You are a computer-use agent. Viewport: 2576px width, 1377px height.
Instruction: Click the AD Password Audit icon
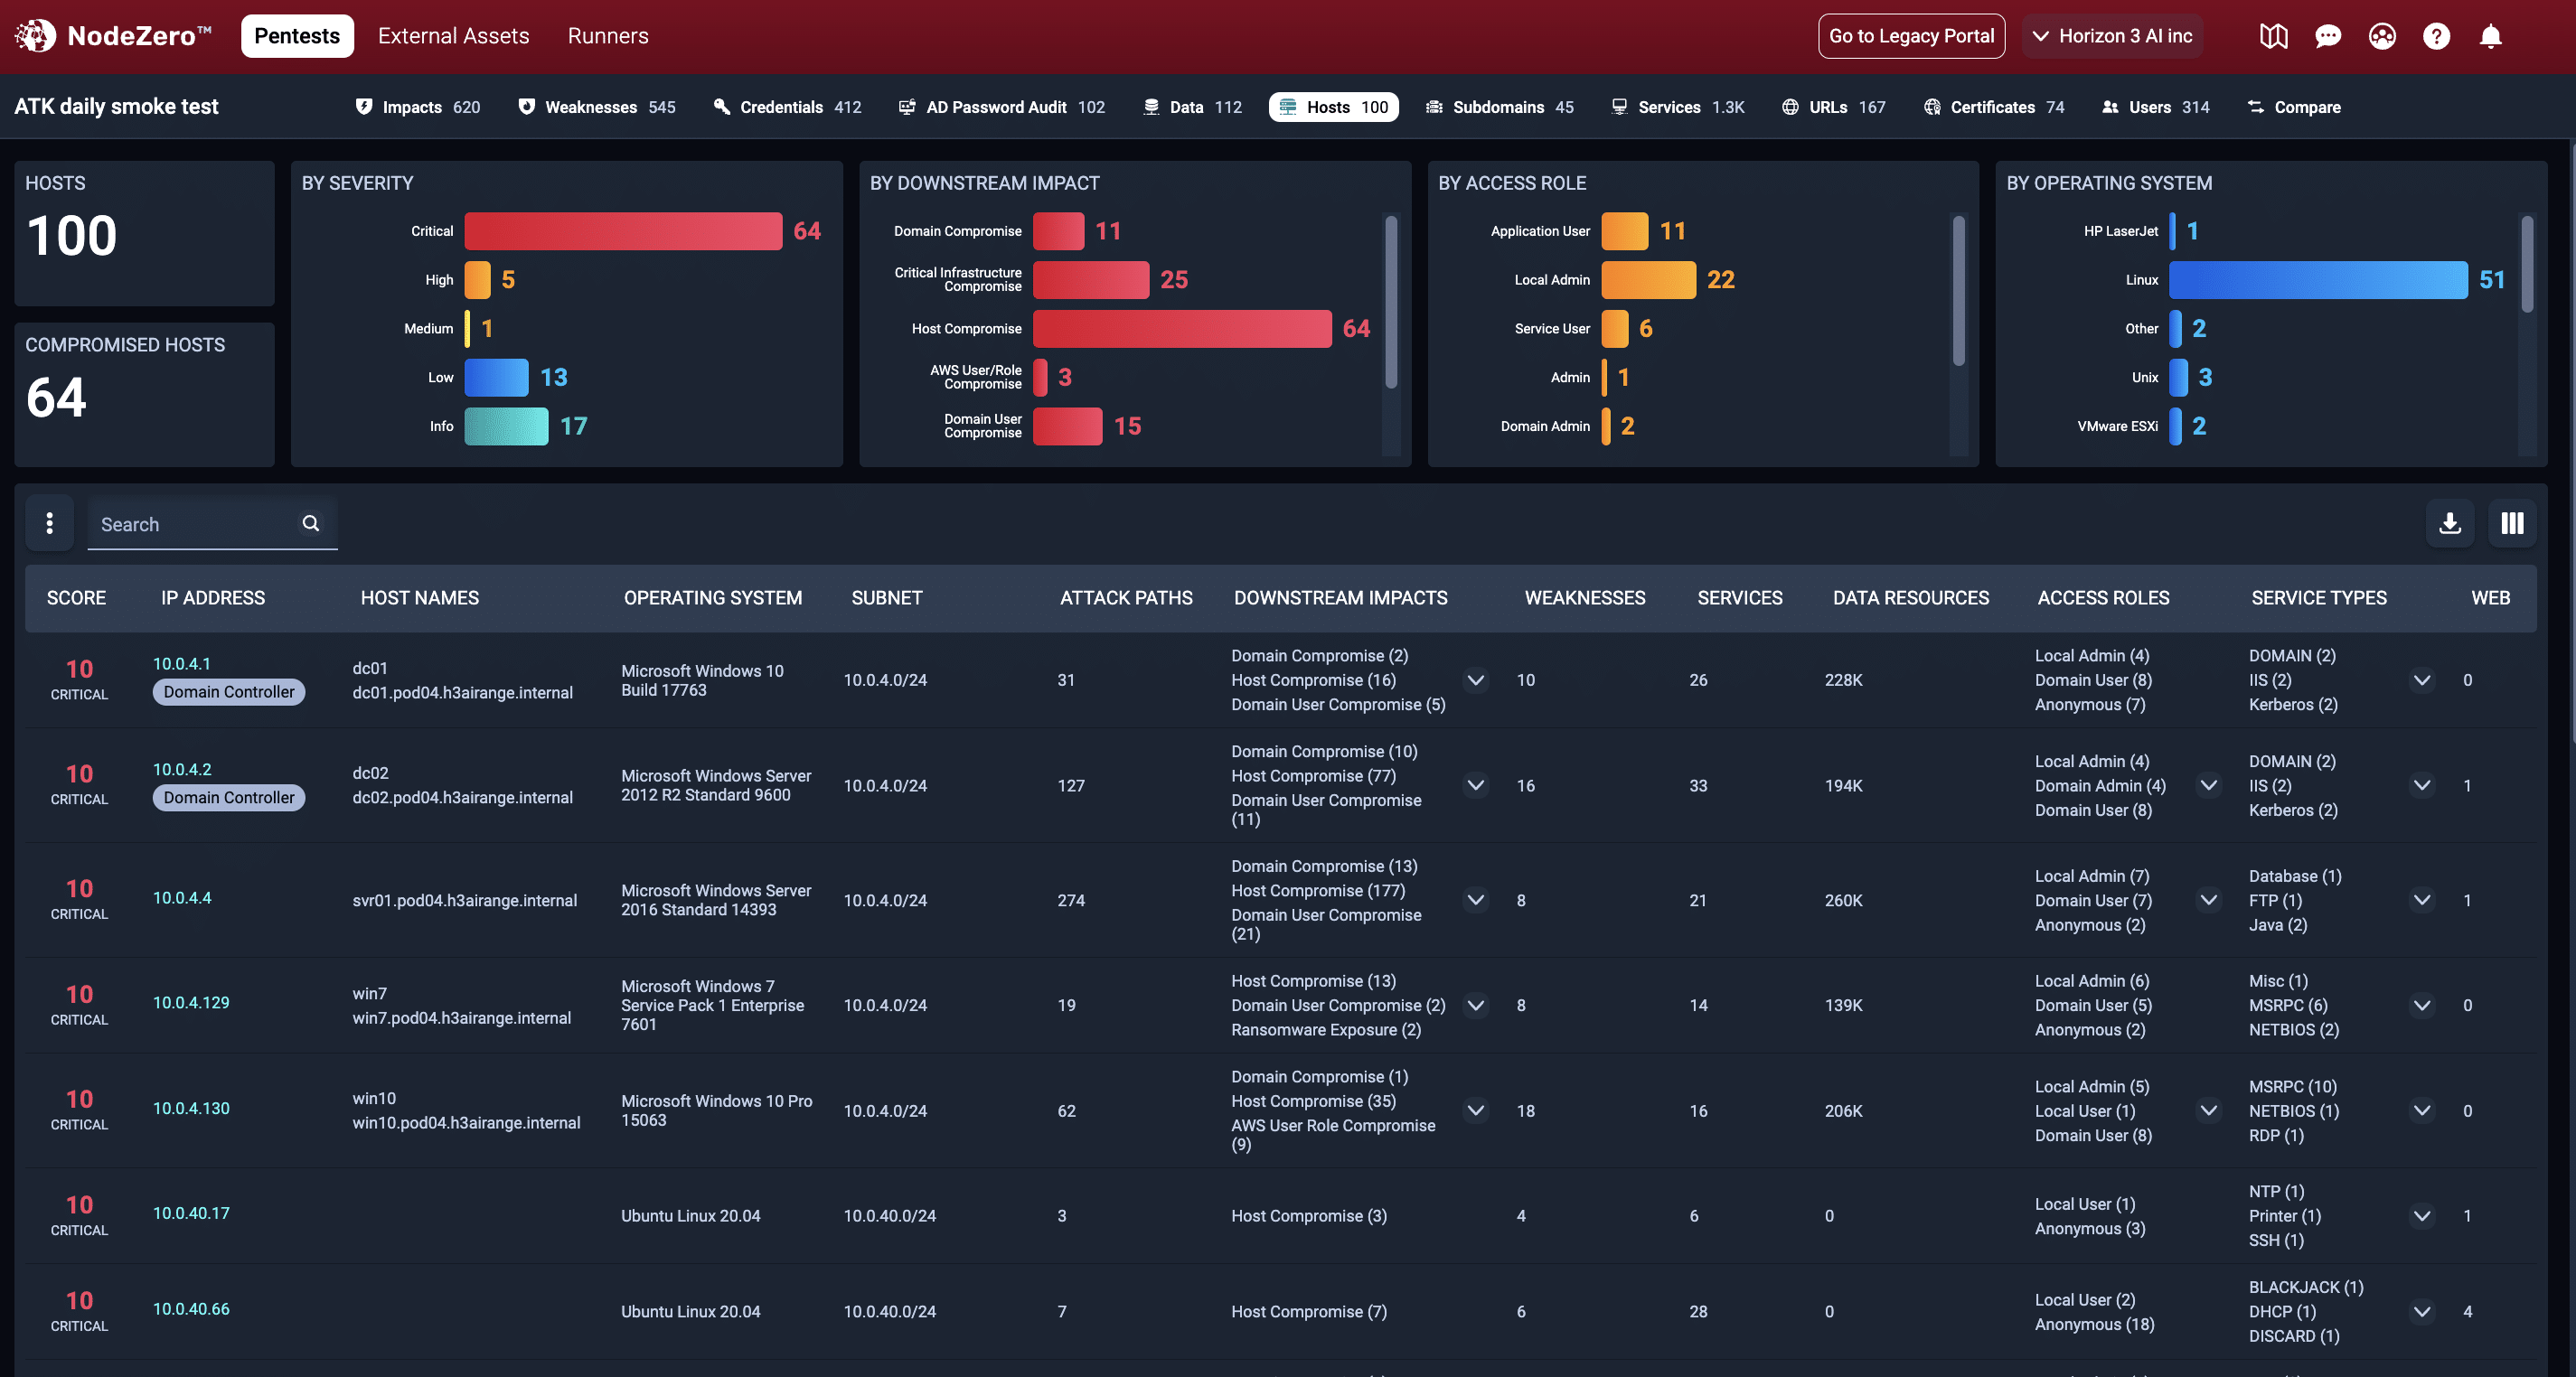[906, 106]
